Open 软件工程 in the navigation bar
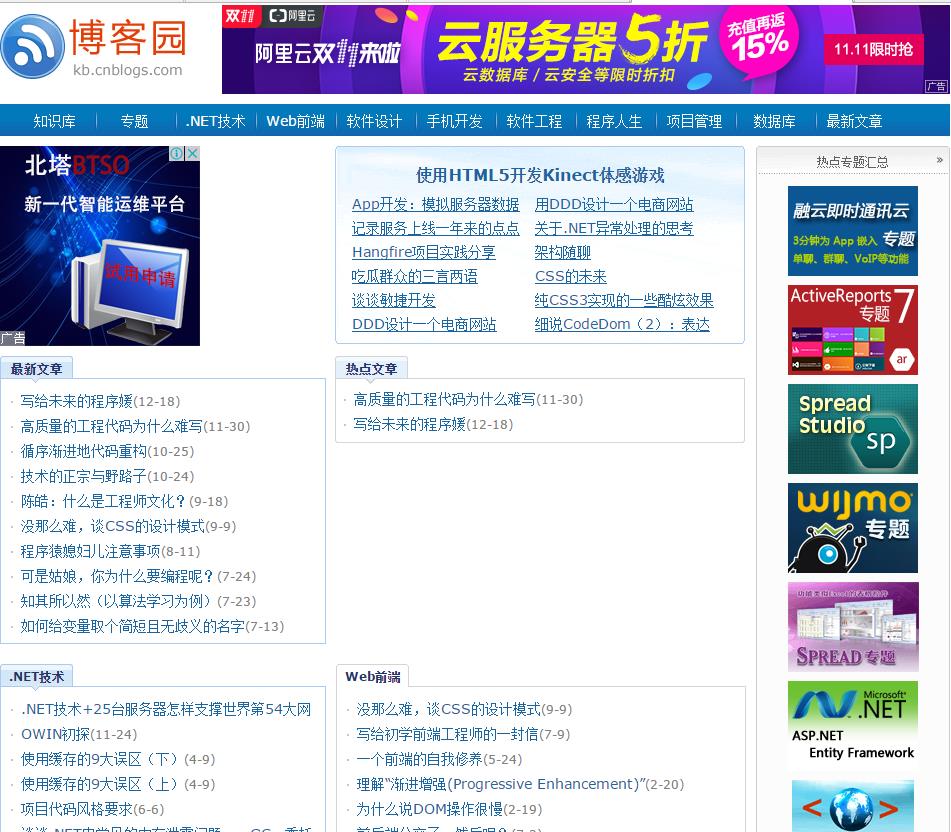This screenshot has width=951, height=832. point(534,121)
